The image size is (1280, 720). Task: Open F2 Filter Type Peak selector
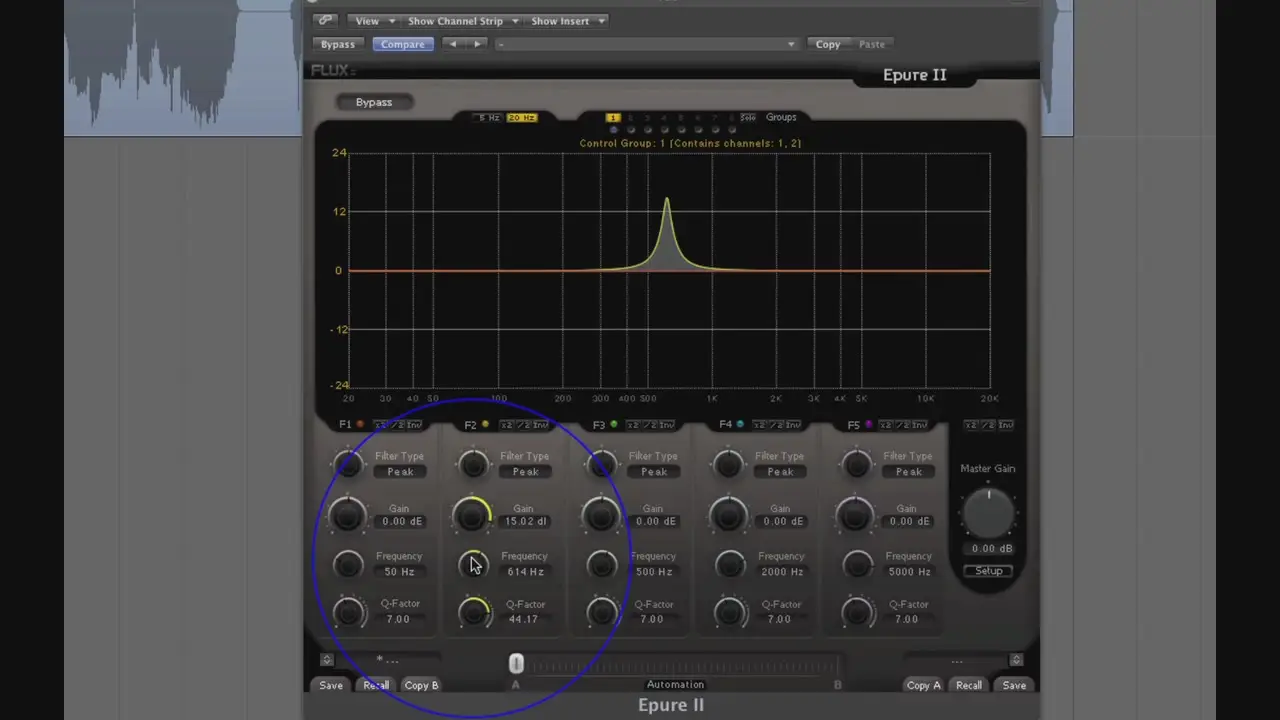(526, 472)
